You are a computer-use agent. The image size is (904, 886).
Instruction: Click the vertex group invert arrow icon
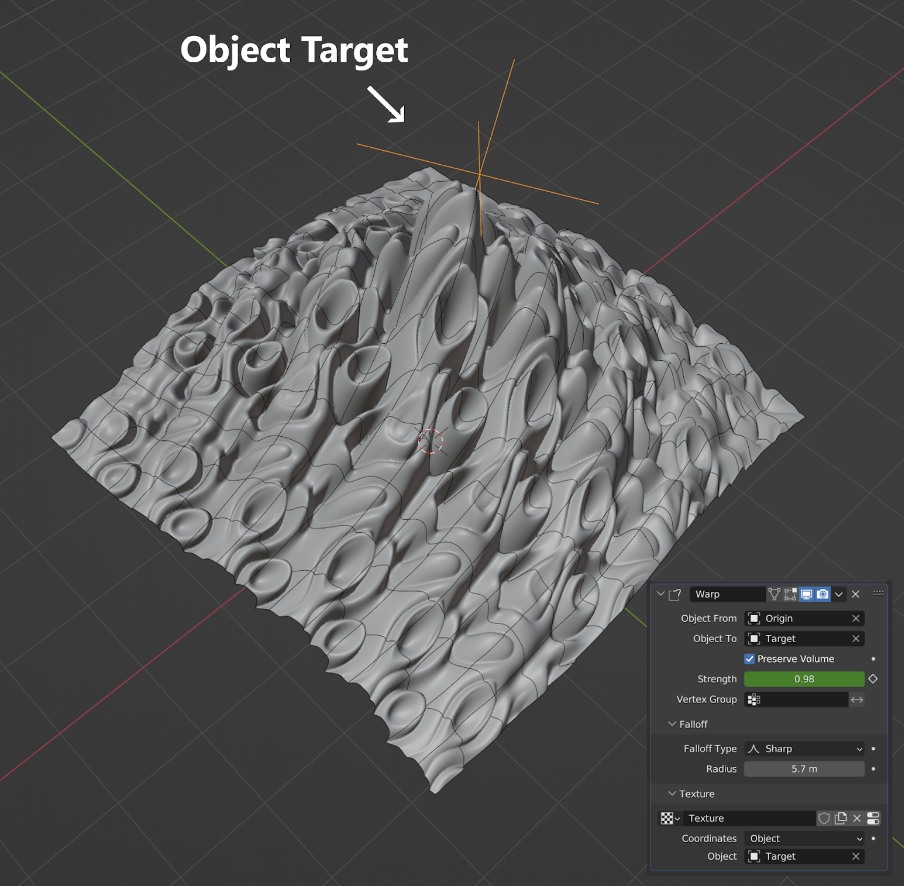(855, 699)
